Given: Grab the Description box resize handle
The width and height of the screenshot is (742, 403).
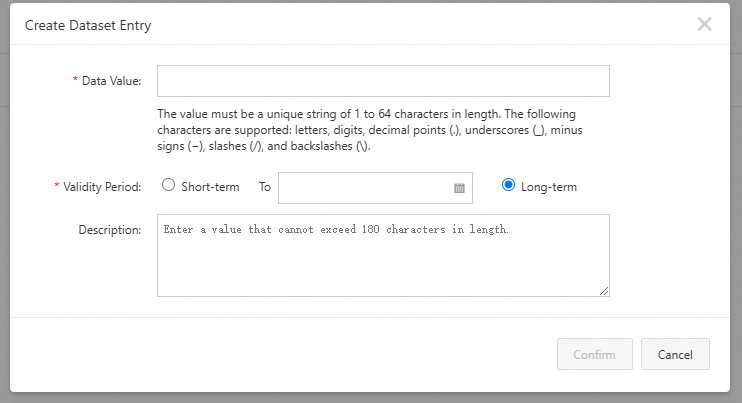Looking at the screenshot, I should (x=604, y=291).
